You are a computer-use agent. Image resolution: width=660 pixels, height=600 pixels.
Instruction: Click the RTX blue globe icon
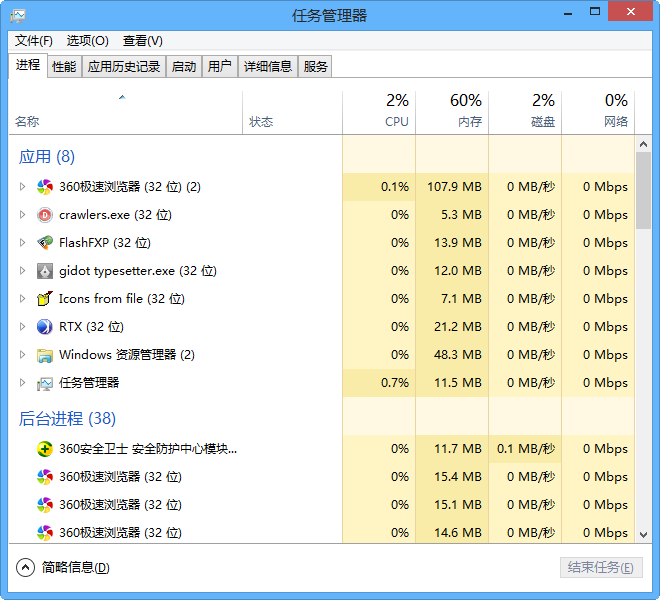pyautogui.click(x=45, y=327)
